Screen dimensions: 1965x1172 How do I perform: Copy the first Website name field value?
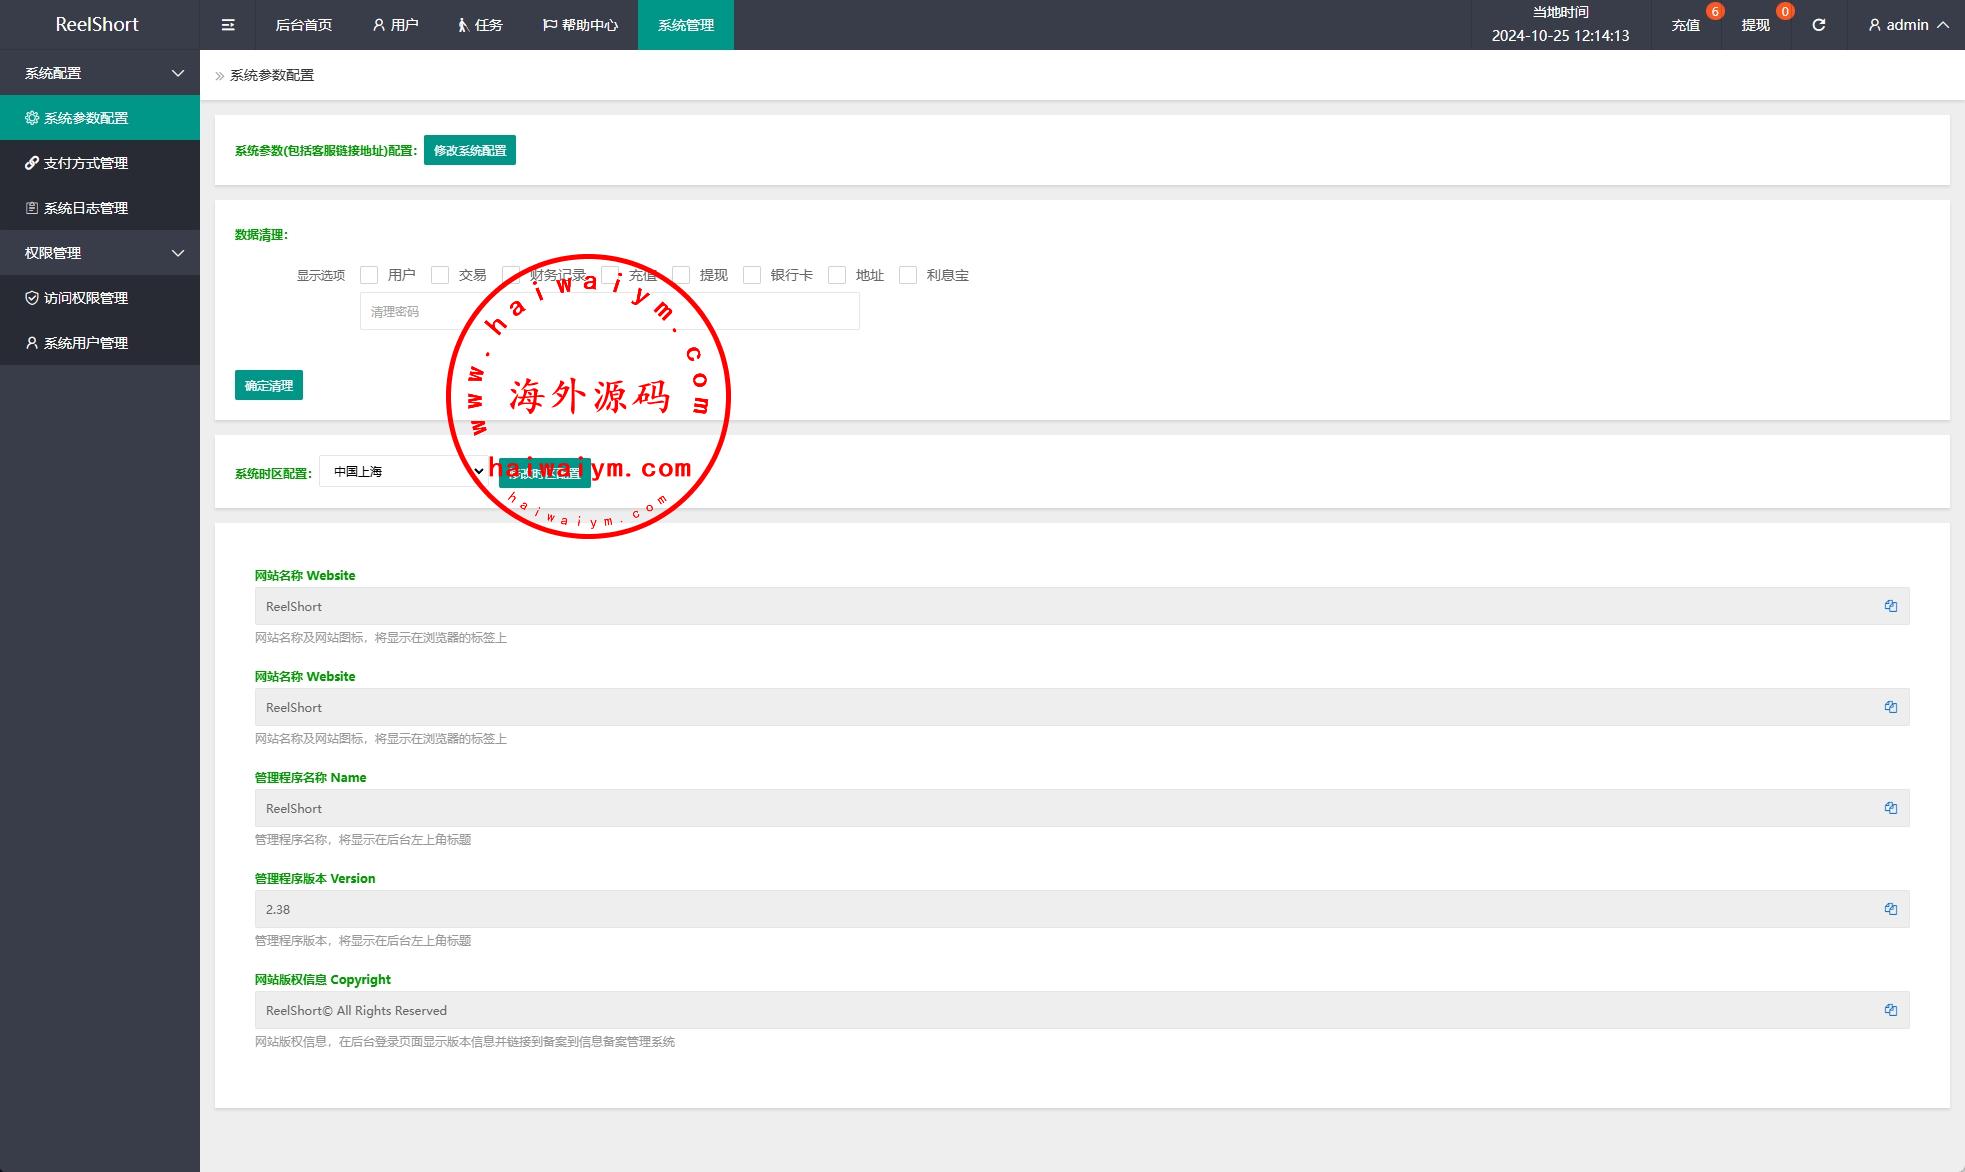click(1890, 606)
